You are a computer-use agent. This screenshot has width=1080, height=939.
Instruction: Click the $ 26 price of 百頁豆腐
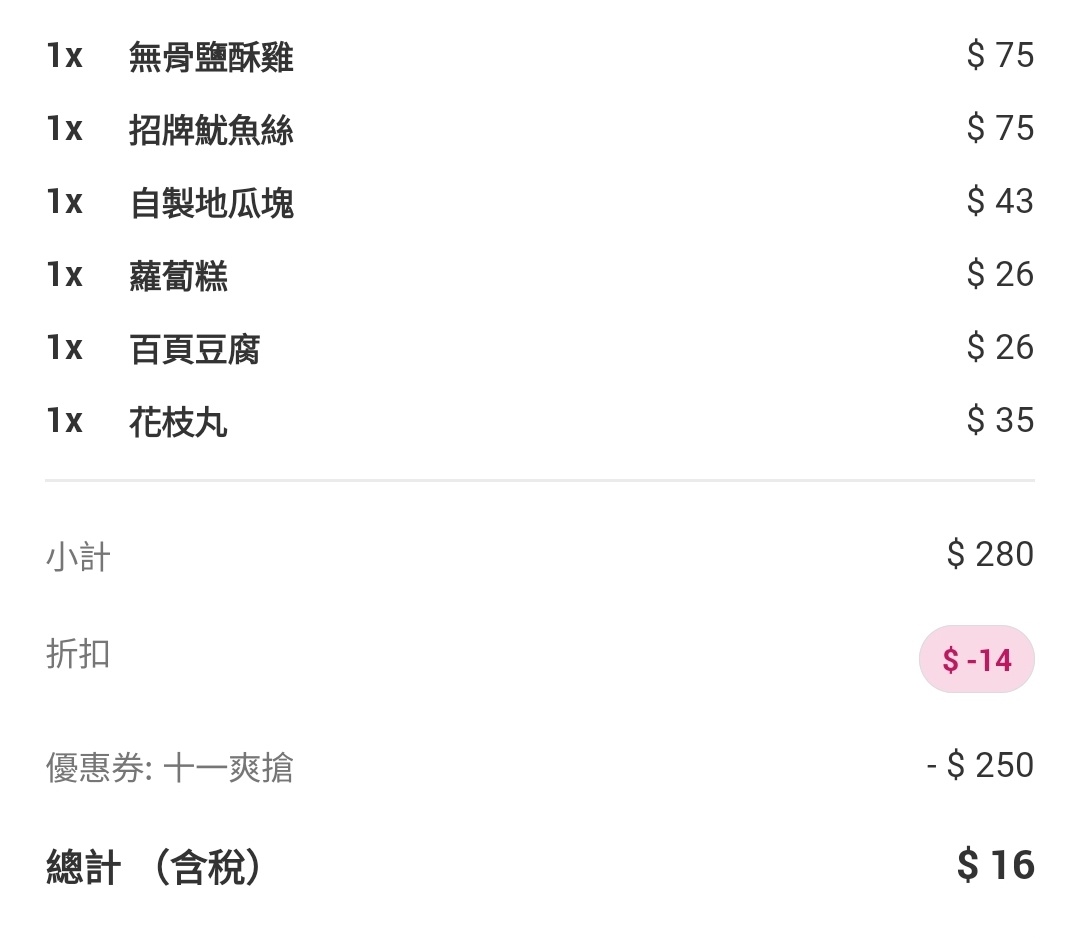[1000, 348]
